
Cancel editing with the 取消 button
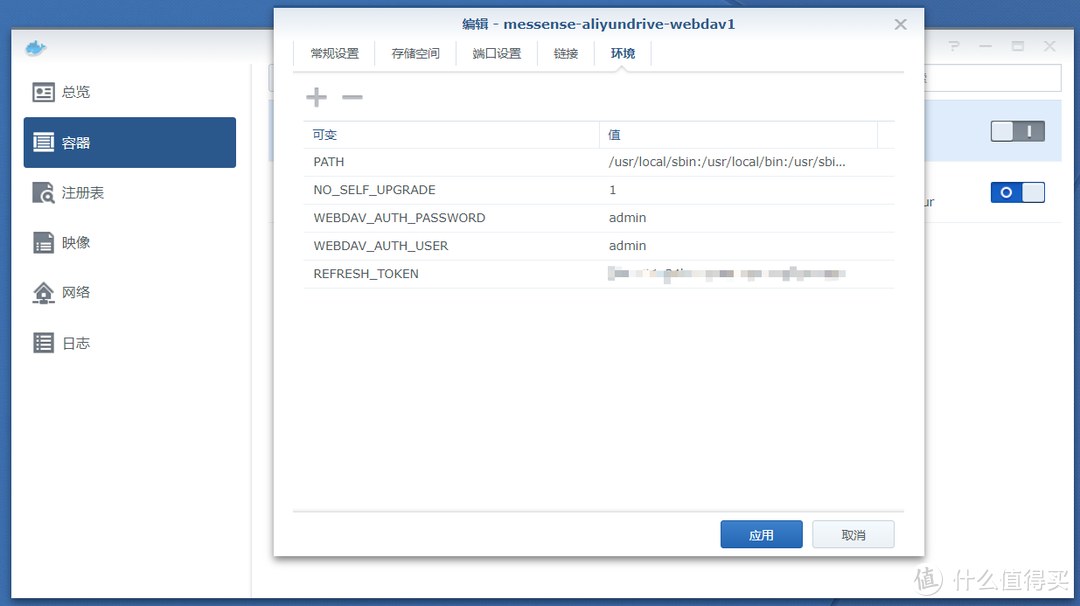853,534
